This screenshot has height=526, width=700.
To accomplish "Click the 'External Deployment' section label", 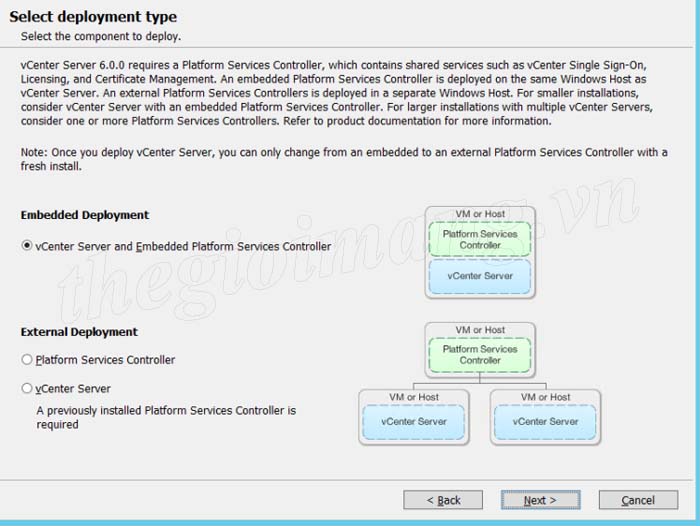I will tap(79, 332).
